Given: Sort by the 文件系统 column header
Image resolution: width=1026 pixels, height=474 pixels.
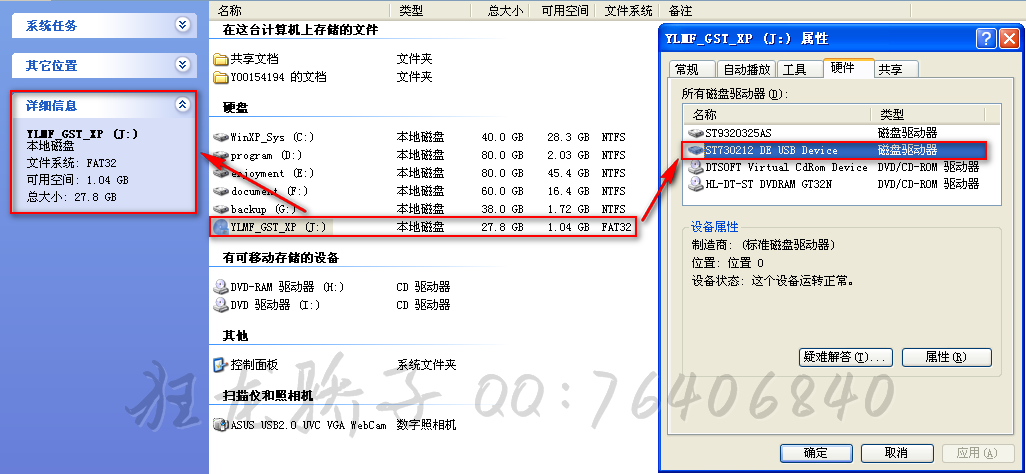Looking at the screenshot, I should [629, 10].
